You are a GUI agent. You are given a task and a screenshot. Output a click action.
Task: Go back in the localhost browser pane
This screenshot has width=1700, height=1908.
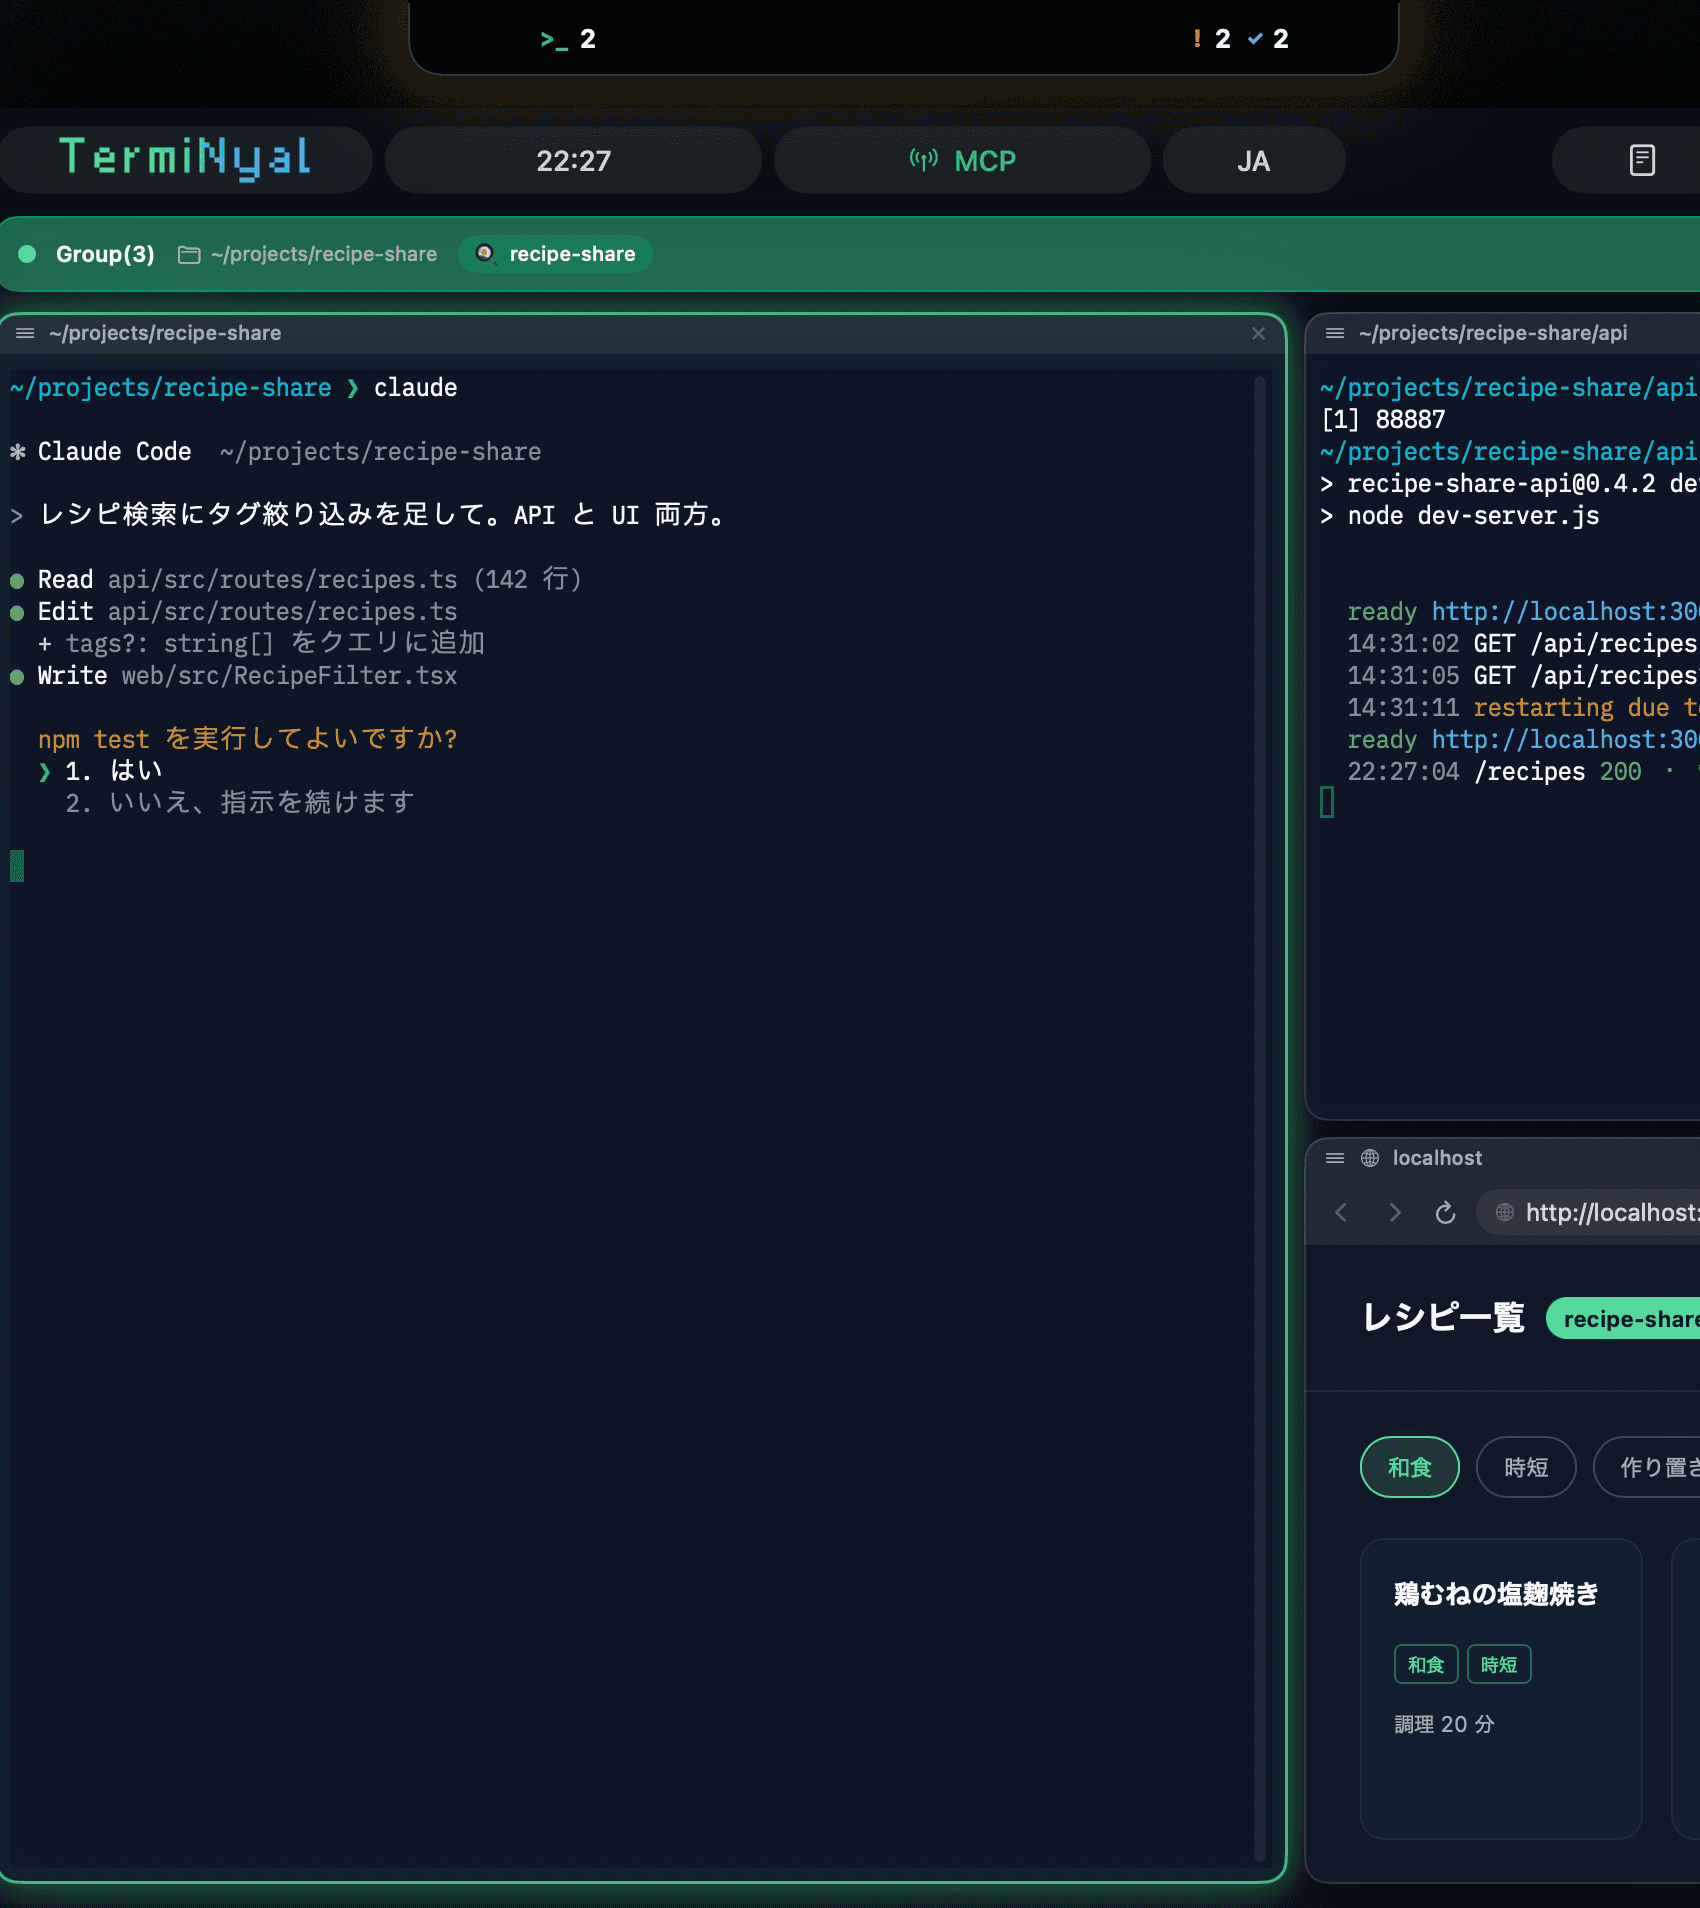(1341, 1213)
